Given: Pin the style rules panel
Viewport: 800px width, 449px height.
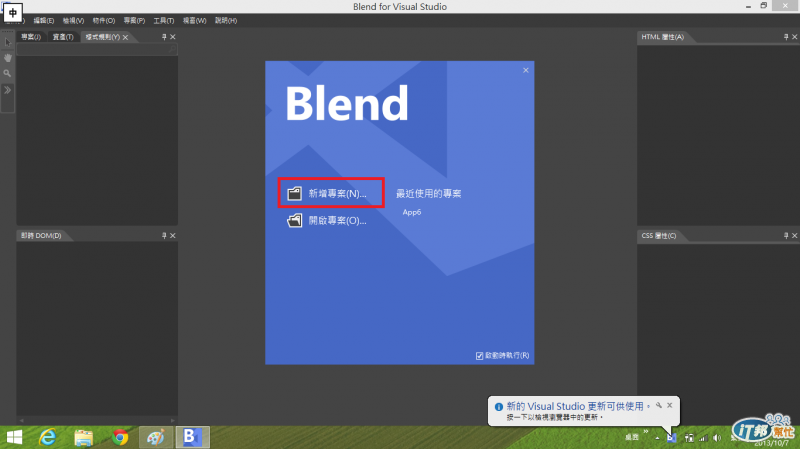Looking at the screenshot, I should pyautogui.click(x=164, y=37).
